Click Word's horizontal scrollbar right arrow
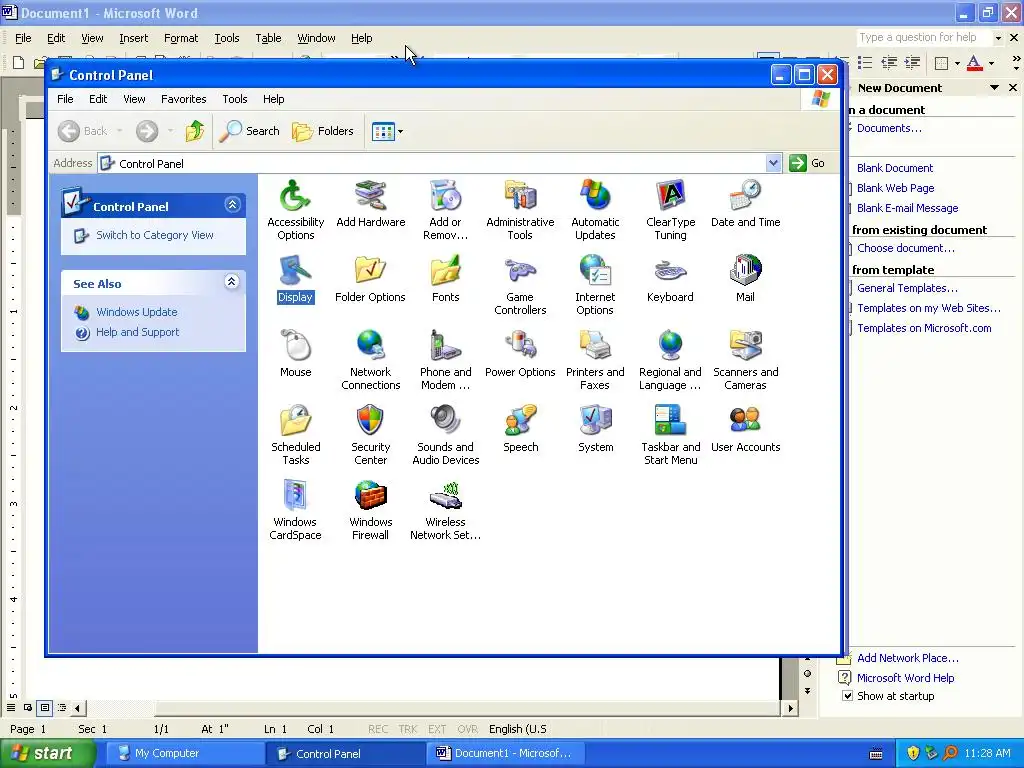 click(x=790, y=708)
